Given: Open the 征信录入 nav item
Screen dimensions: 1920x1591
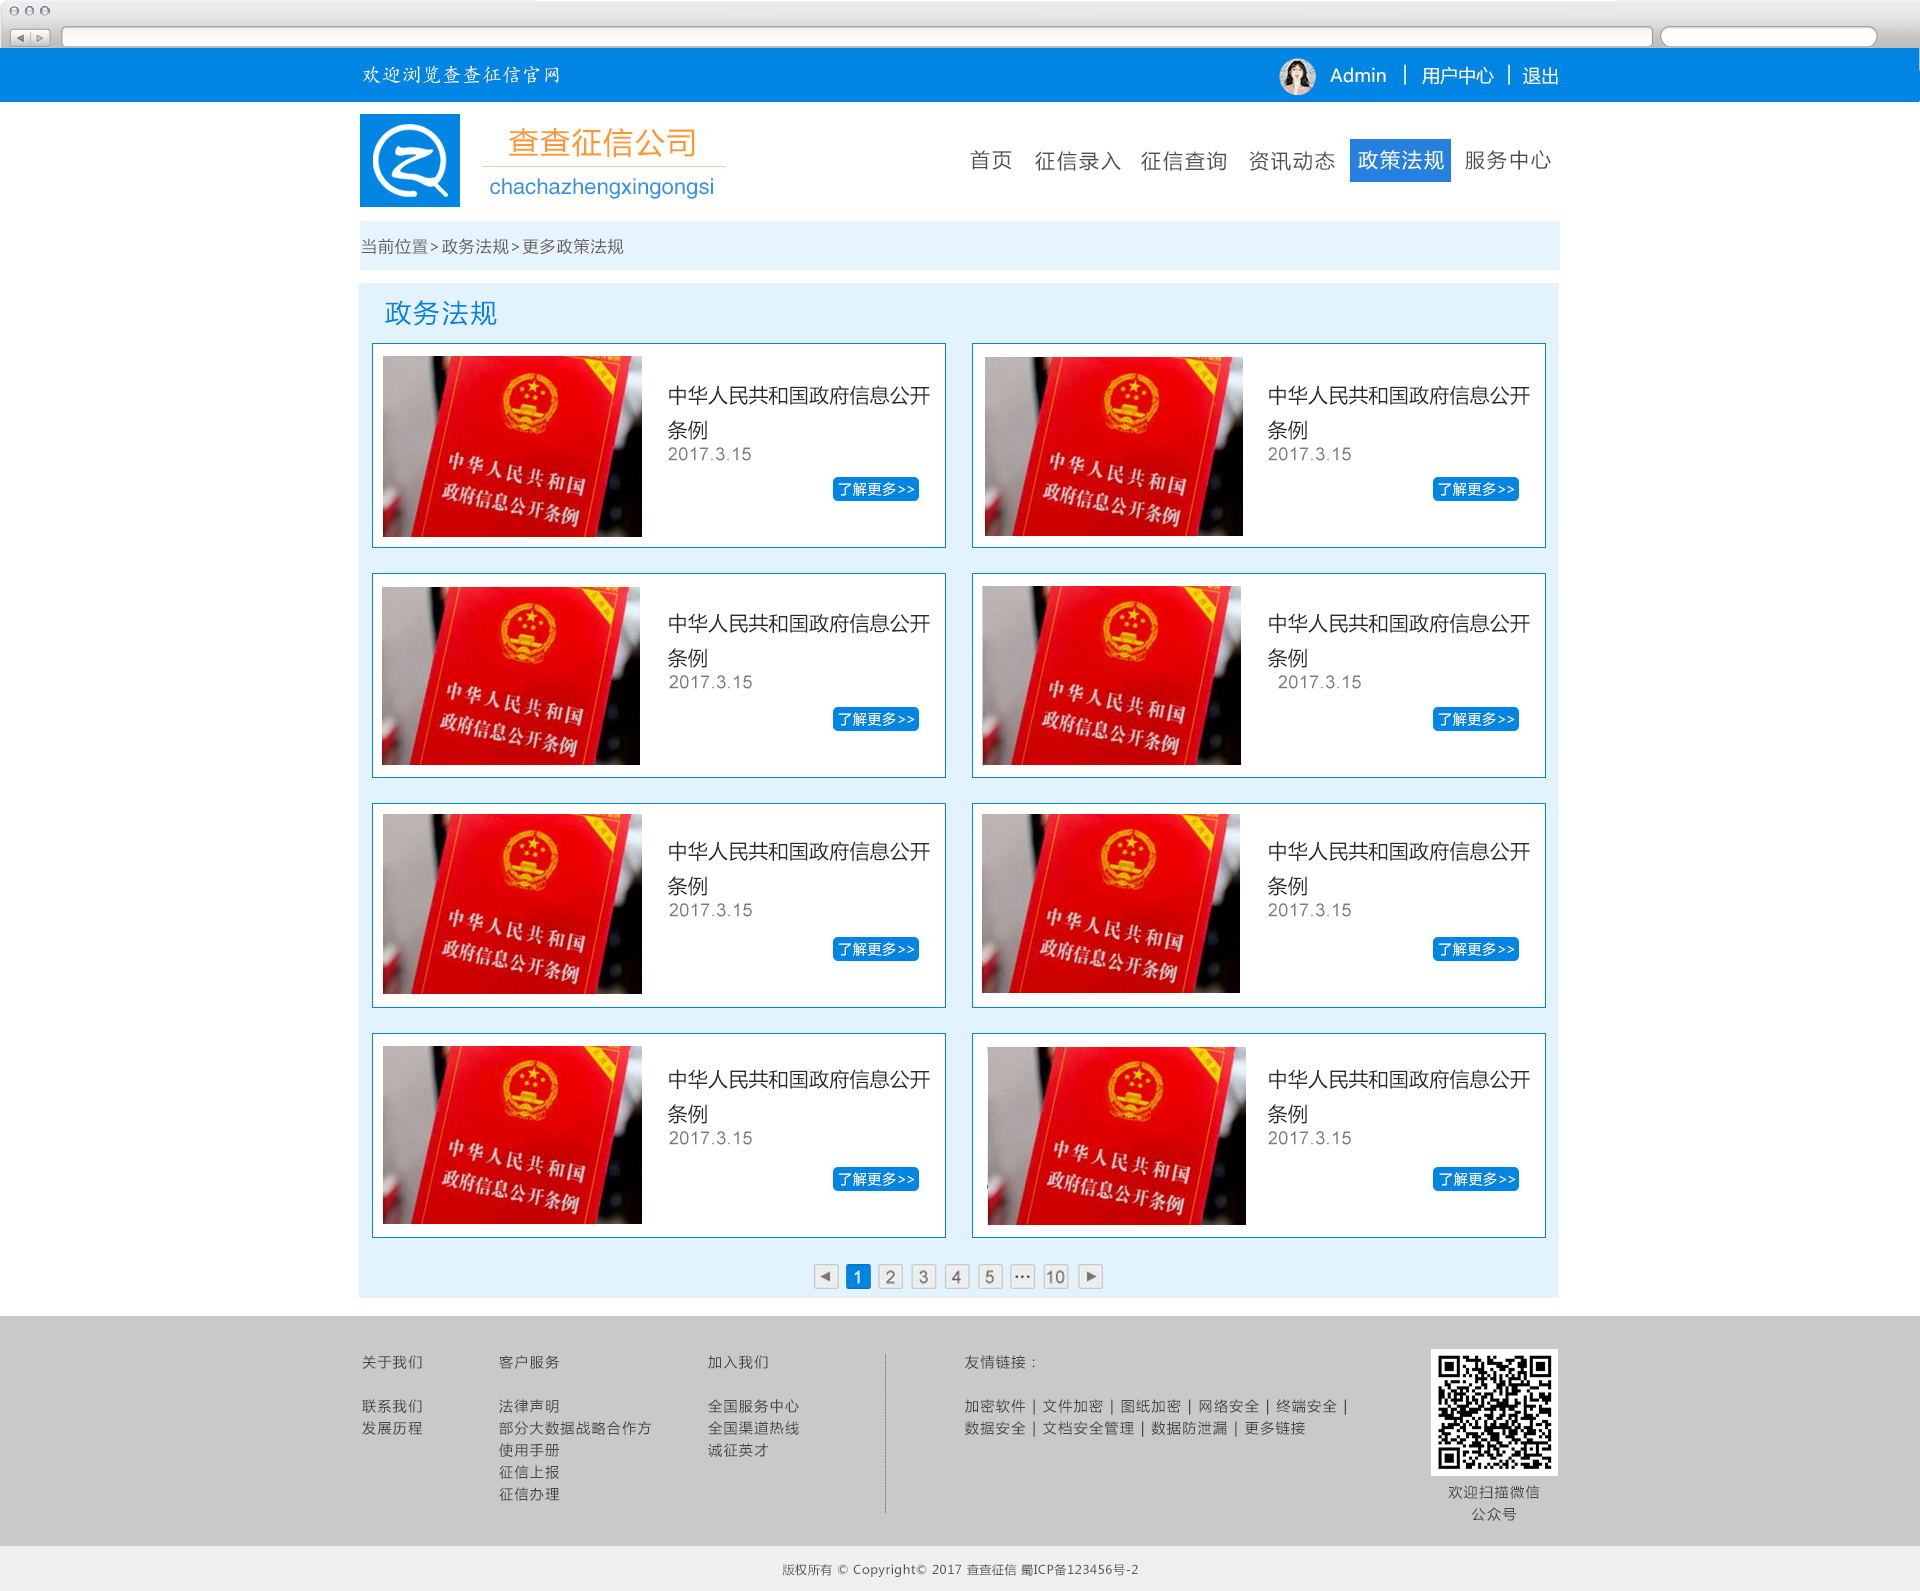Looking at the screenshot, I should (1077, 160).
